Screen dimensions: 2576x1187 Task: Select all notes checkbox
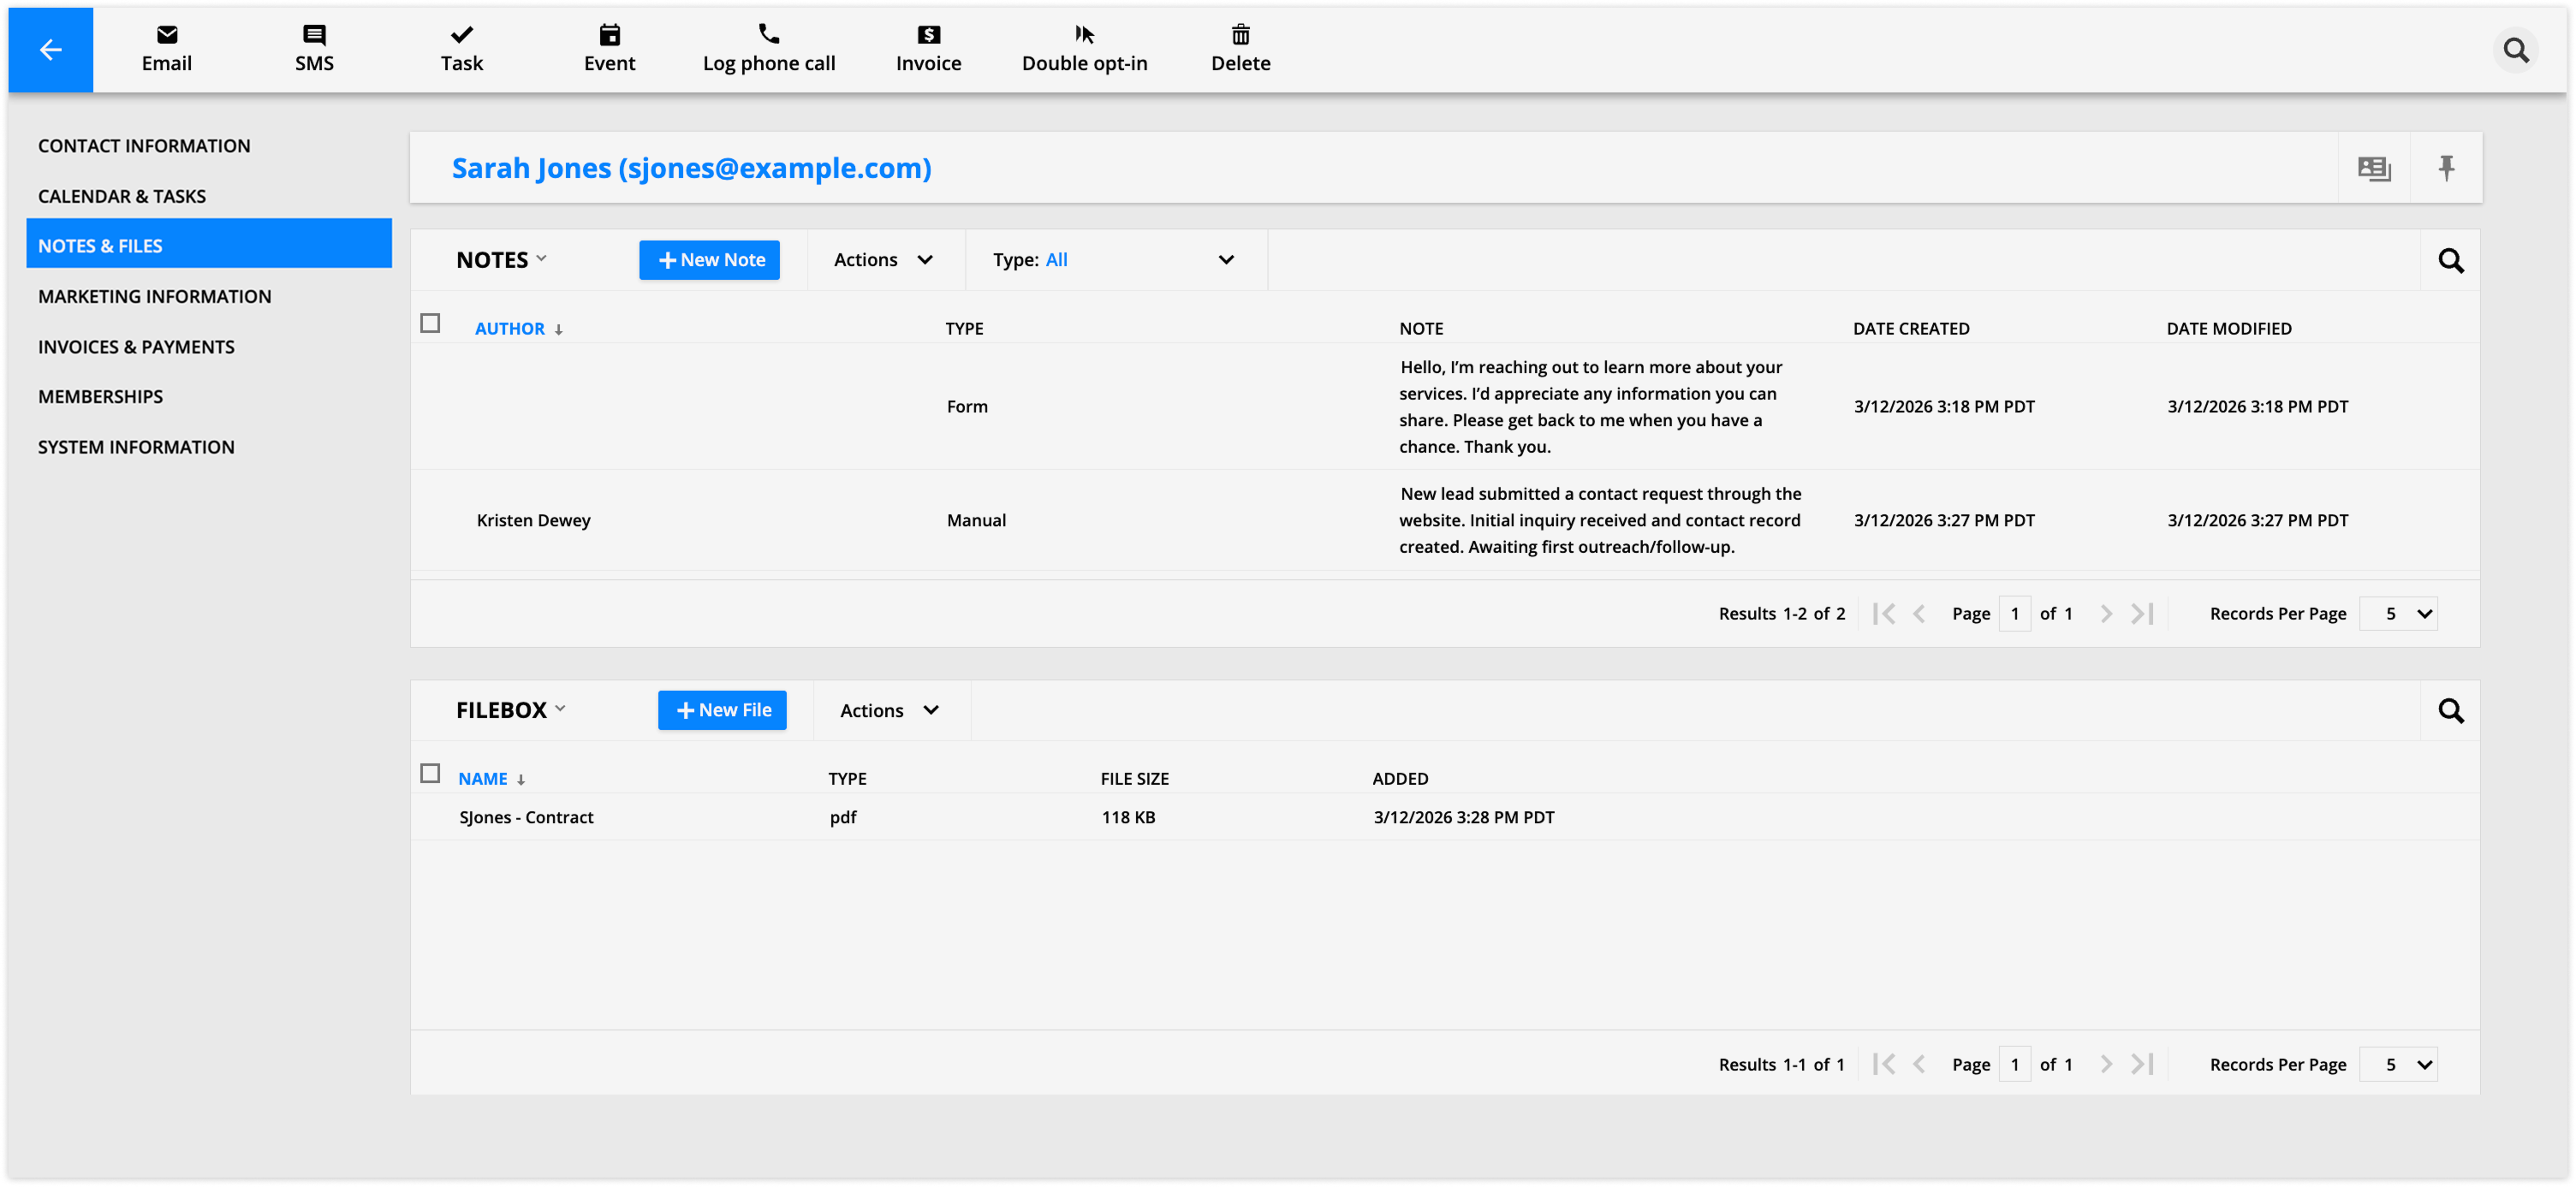click(x=430, y=323)
